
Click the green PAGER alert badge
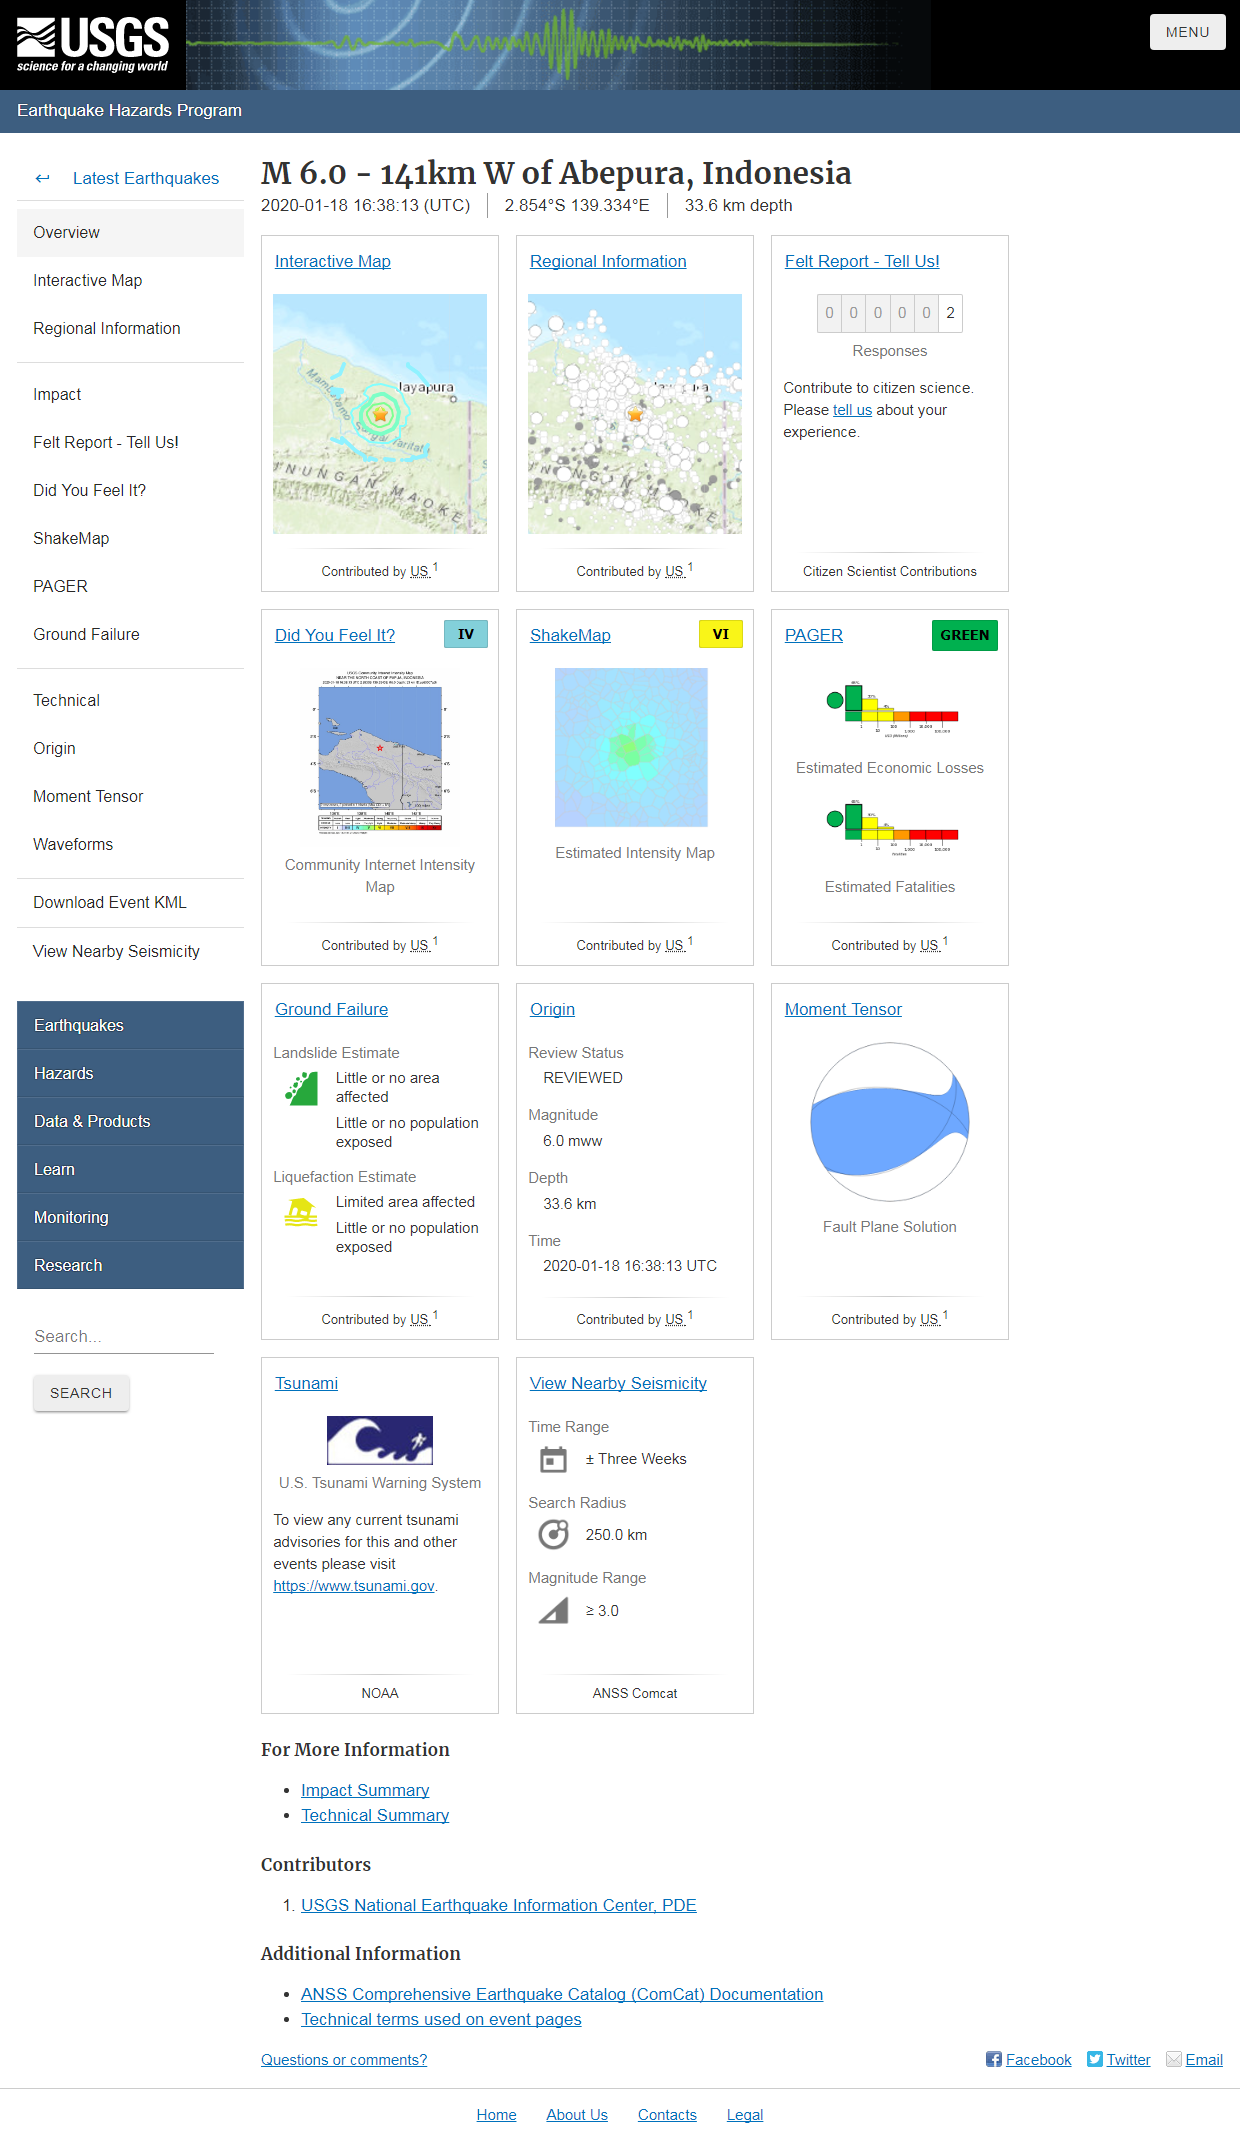(964, 635)
